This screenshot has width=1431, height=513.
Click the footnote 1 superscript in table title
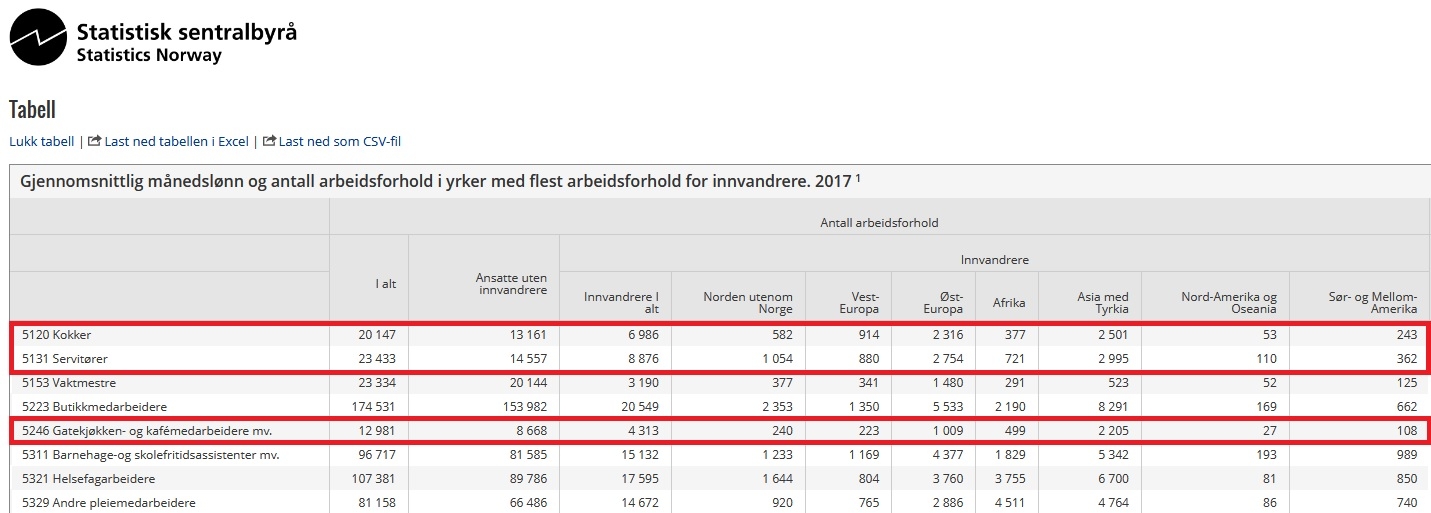click(x=858, y=178)
